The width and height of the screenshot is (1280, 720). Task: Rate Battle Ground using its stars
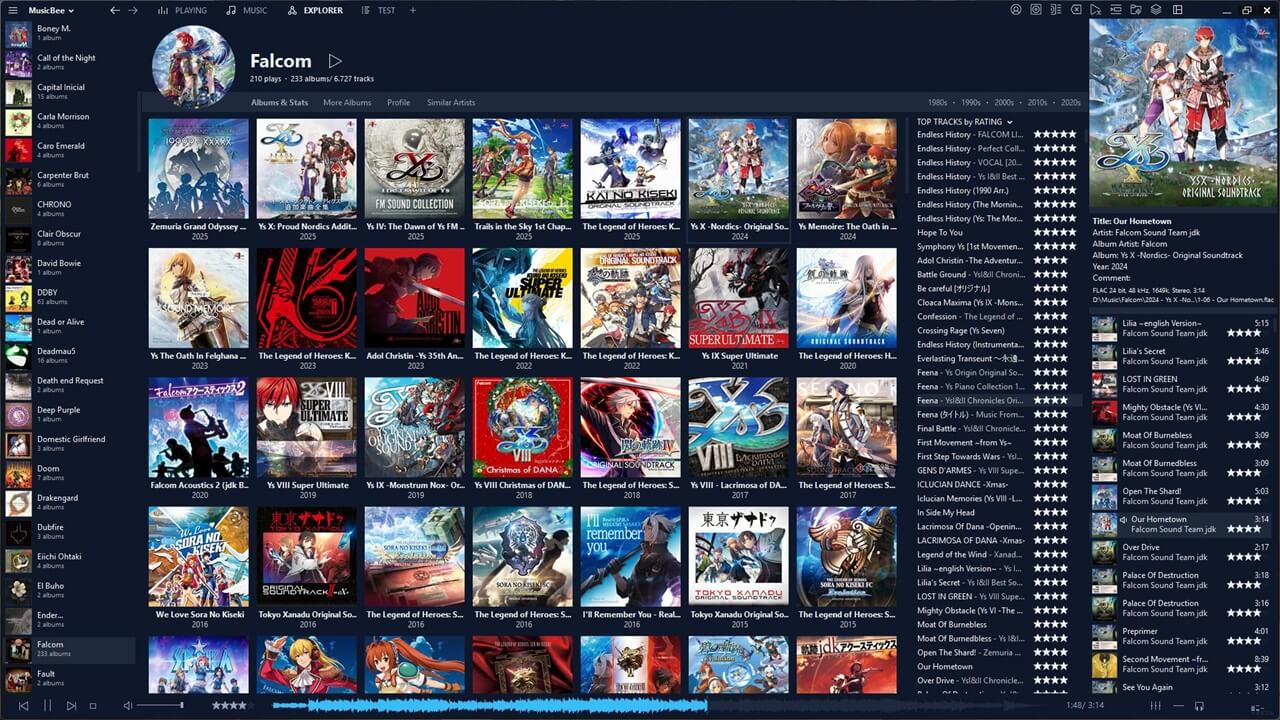(1050, 274)
